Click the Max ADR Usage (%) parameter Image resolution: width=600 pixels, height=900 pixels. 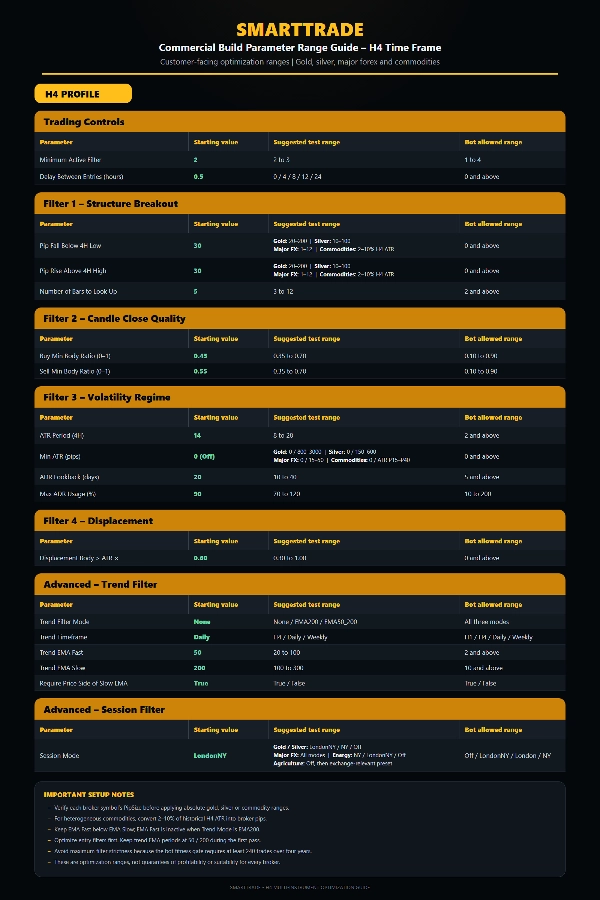(x=68, y=494)
